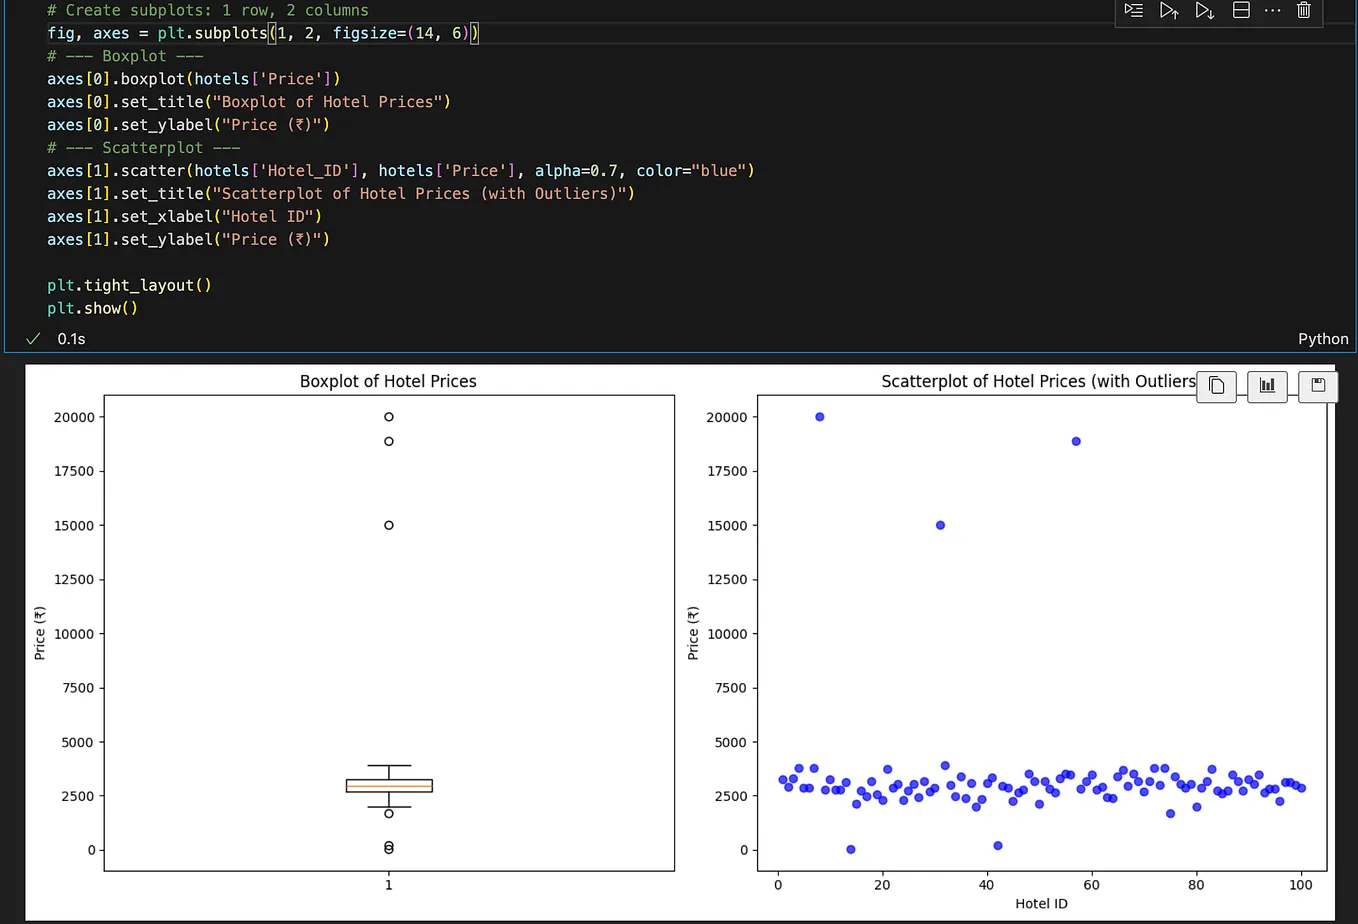1358x924 pixels.
Task: Click the green execution success checkmark
Action: (32, 338)
